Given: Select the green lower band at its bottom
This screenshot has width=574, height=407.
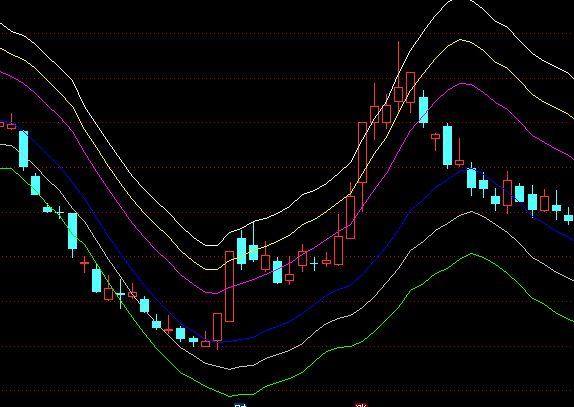Looking at the screenshot, I should pos(230,396).
